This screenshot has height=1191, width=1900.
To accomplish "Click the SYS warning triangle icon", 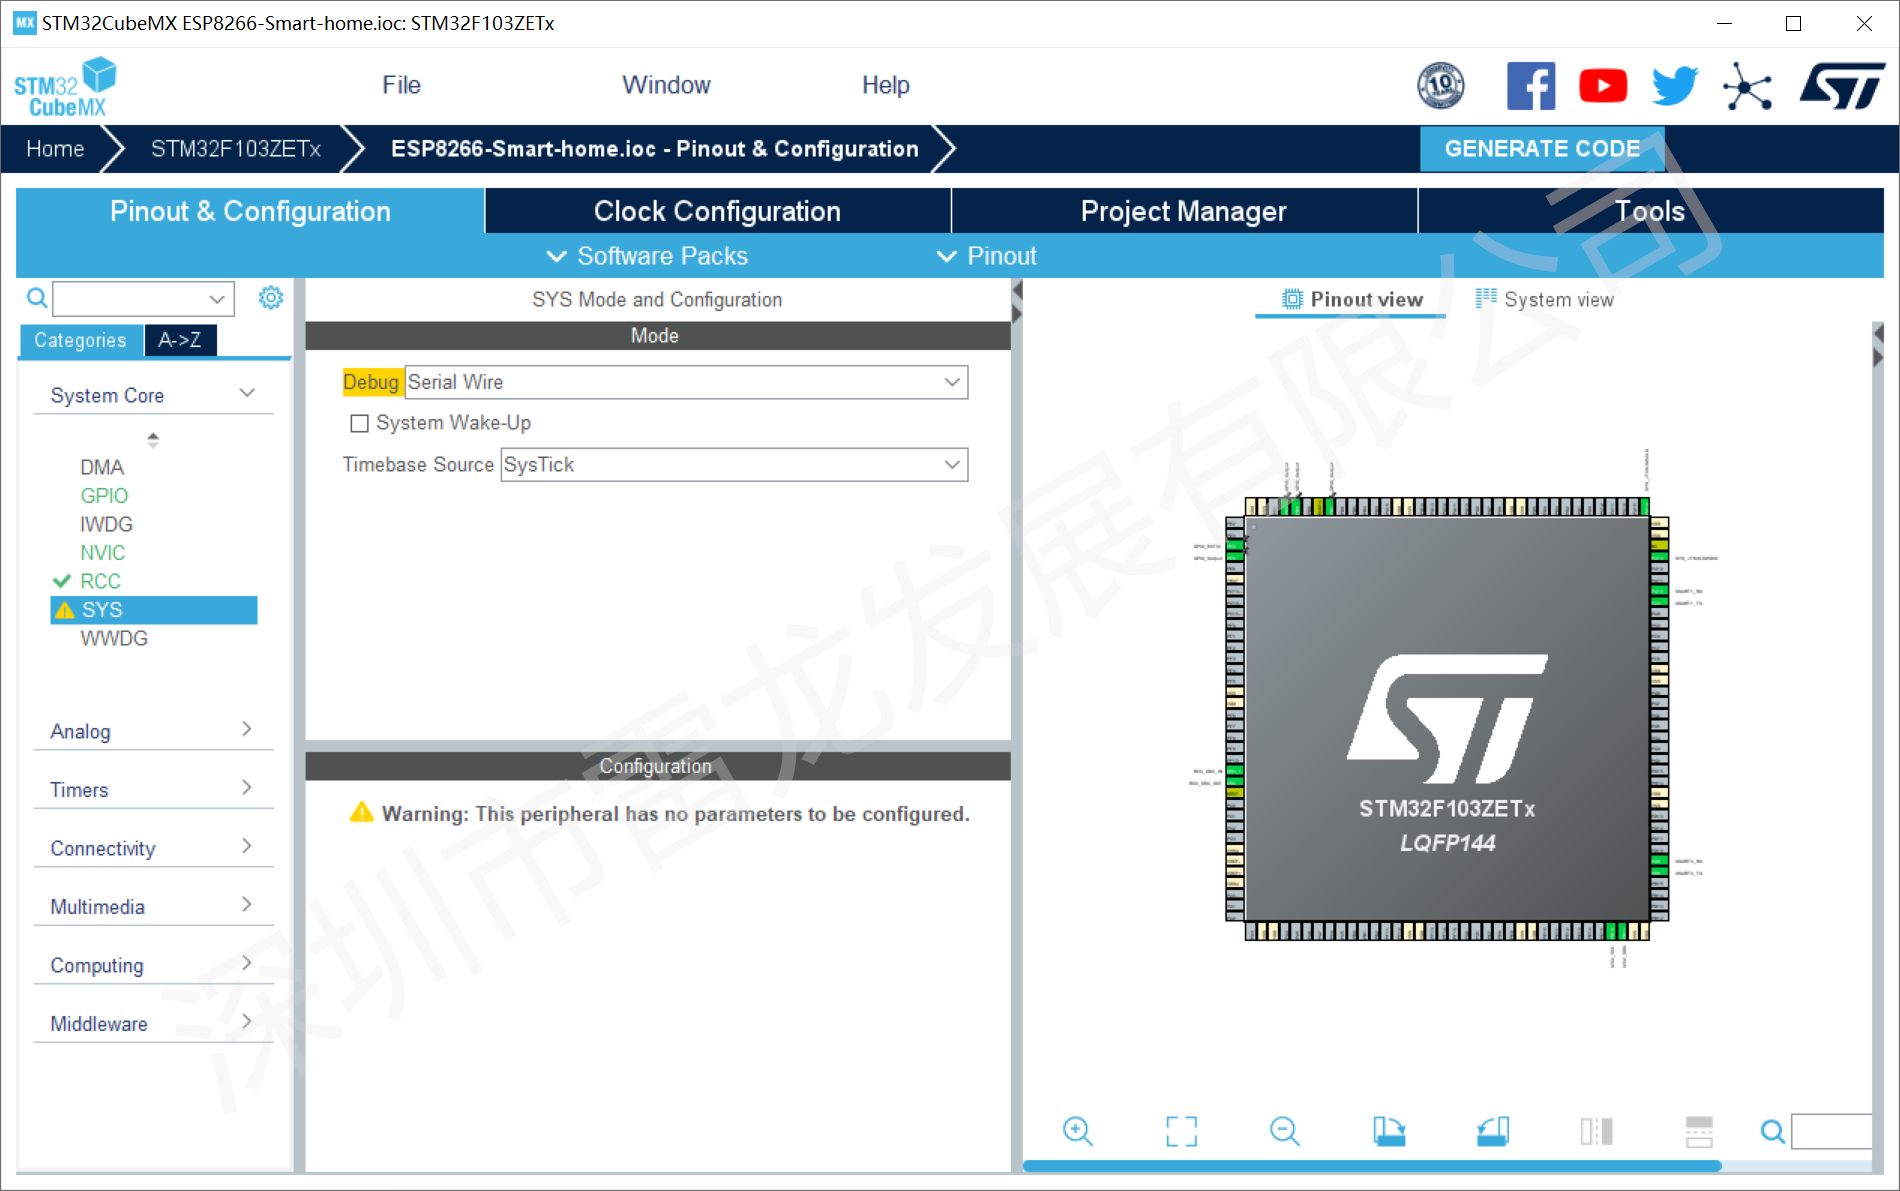I will [65, 610].
